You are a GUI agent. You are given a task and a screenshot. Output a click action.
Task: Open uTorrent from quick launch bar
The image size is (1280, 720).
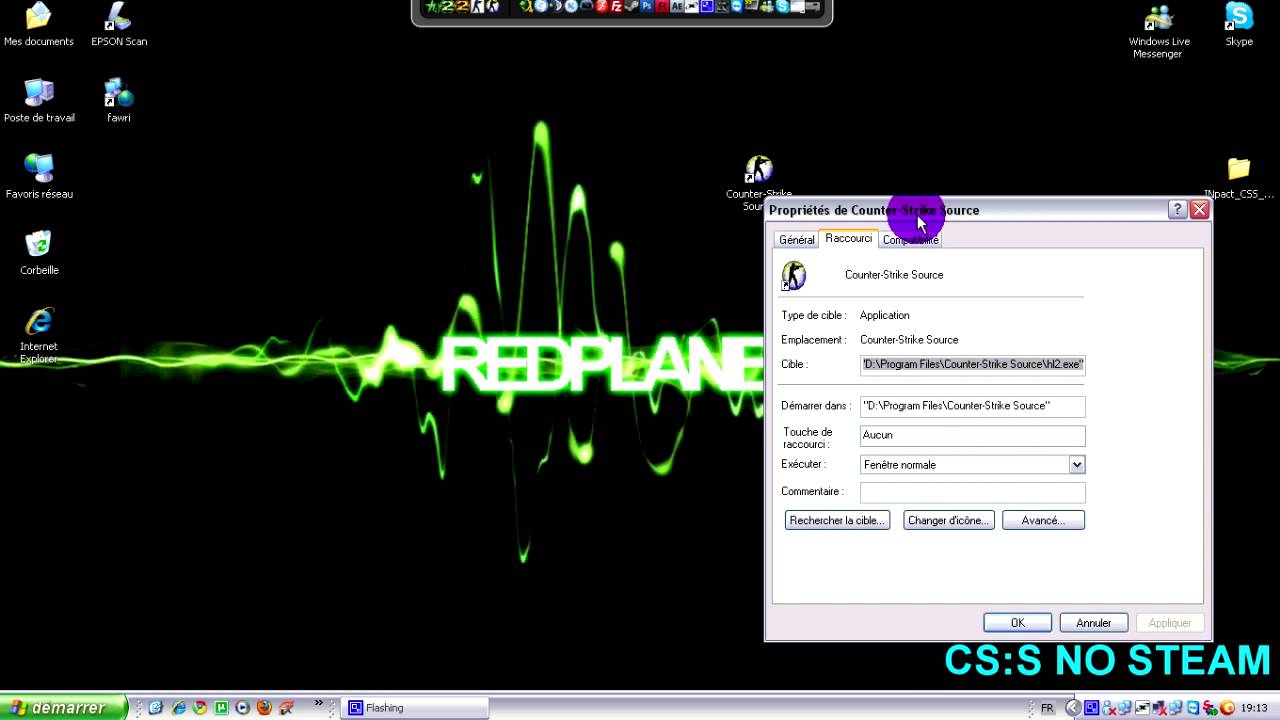click(221, 708)
